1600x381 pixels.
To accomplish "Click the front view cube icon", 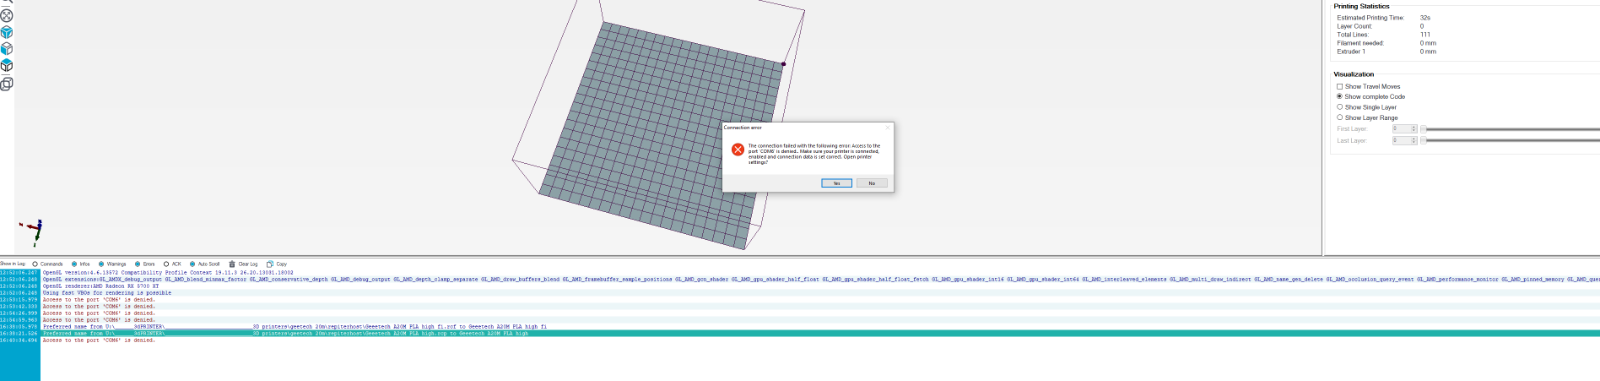I will pyautogui.click(x=6, y=48).
